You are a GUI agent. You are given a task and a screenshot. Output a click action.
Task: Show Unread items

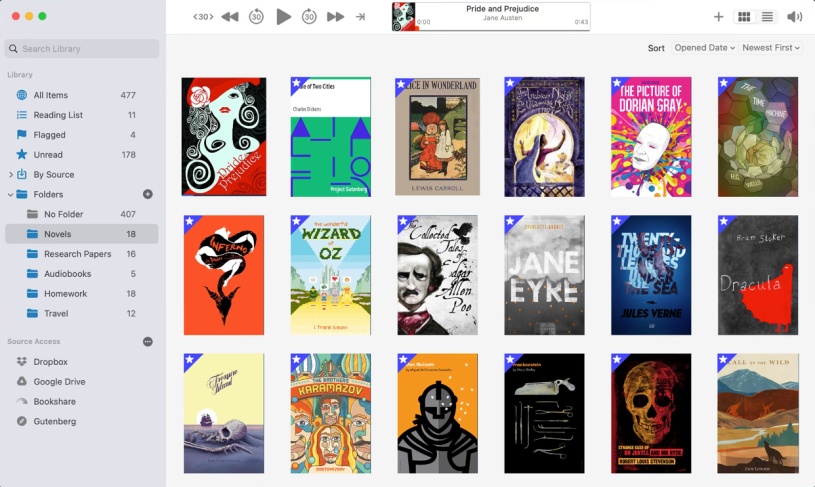pyautogui.click(x=82, y=154)
